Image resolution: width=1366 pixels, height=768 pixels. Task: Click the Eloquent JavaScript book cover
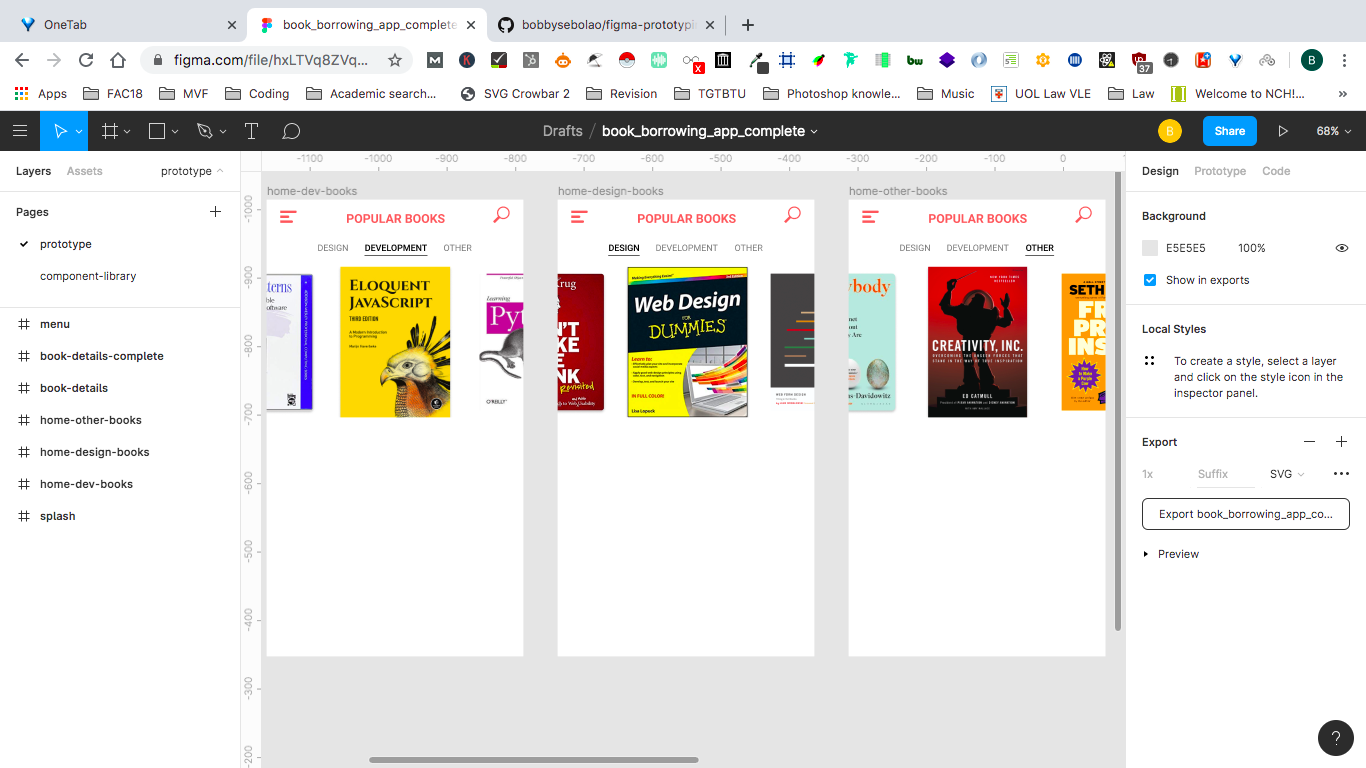(x=395, y=342)
